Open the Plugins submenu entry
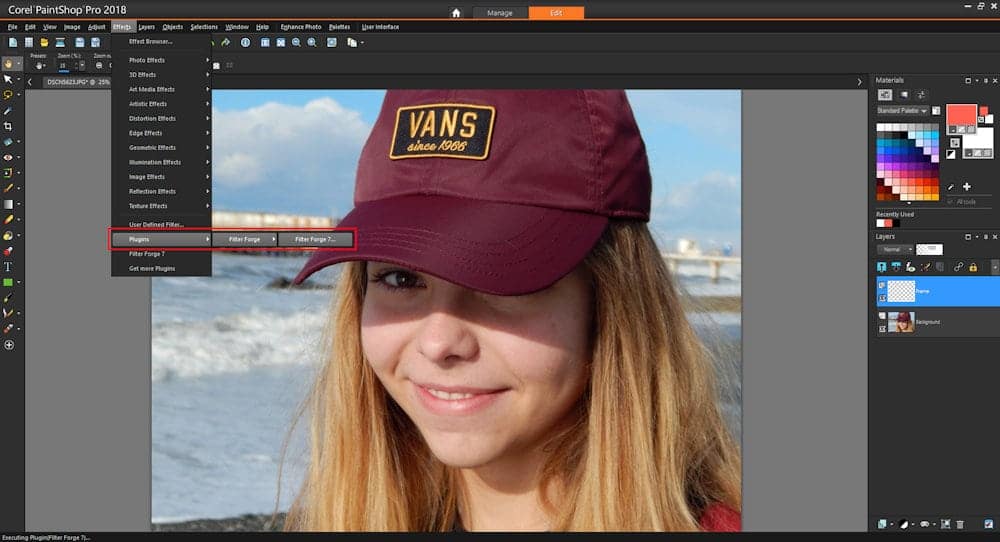 pyautogui.click(x=161, y=239)
